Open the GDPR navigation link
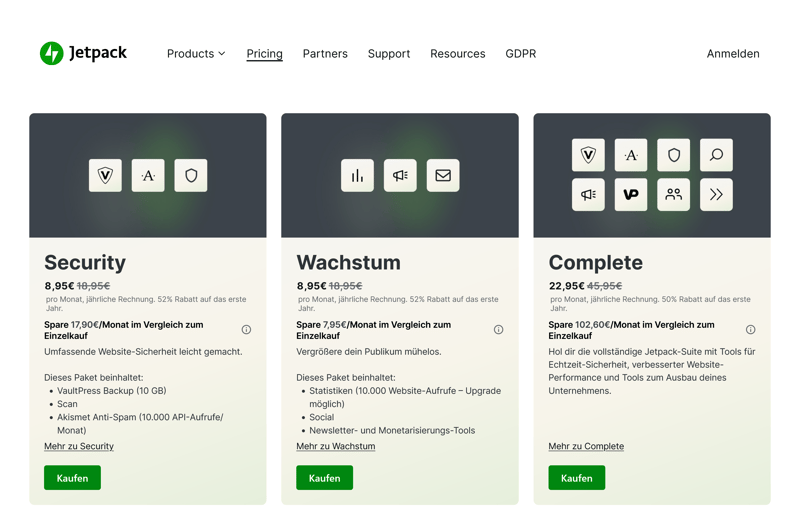The image size is (800, 513). pyautogui.click(x=520, y=54)
